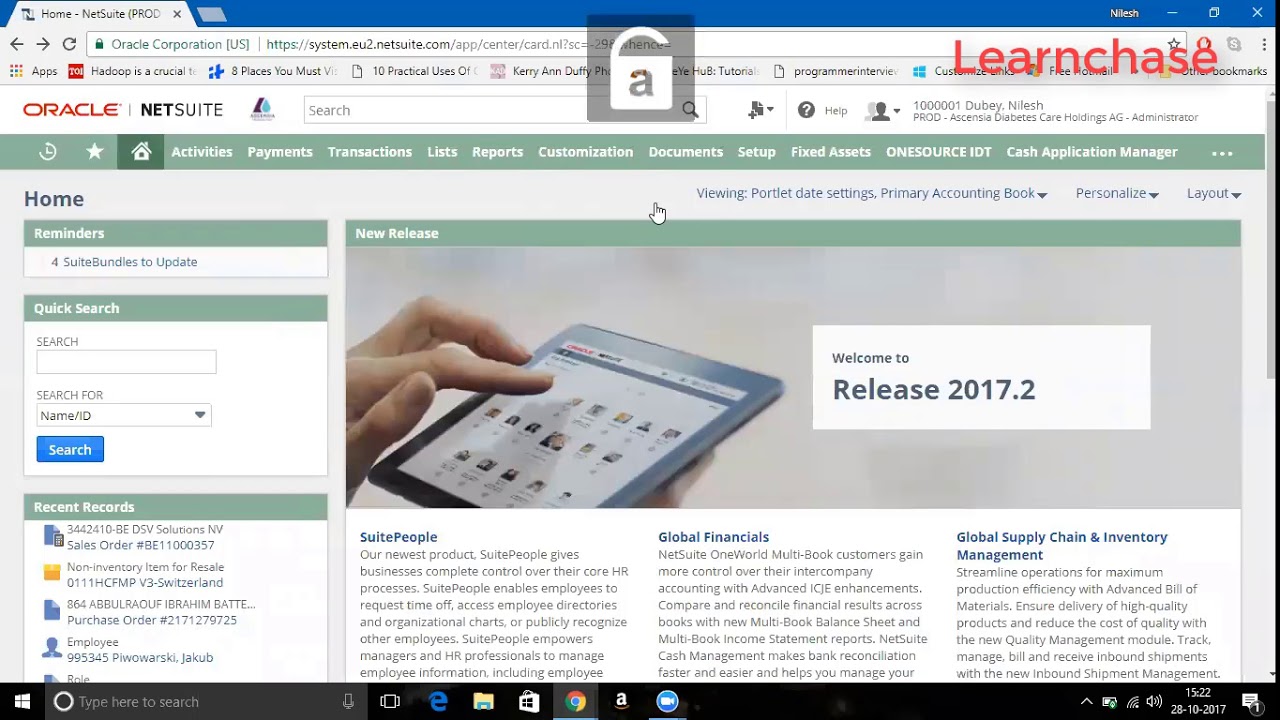The width and height of the screenshot is (1280, 720).
Task: Open the Recent Records clock icon
Action: tap(48, 152)
